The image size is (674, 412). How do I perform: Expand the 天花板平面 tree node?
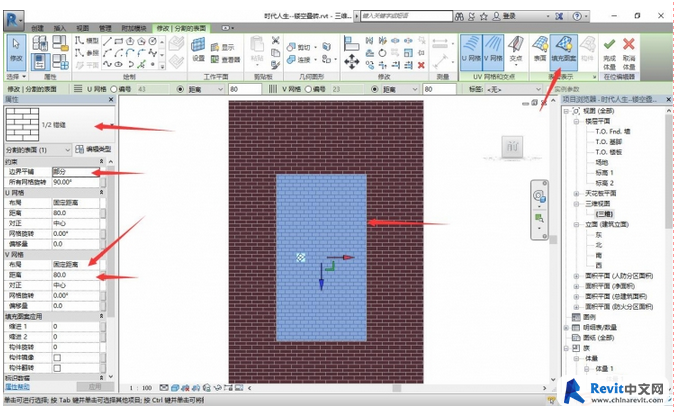click(576, 194)
